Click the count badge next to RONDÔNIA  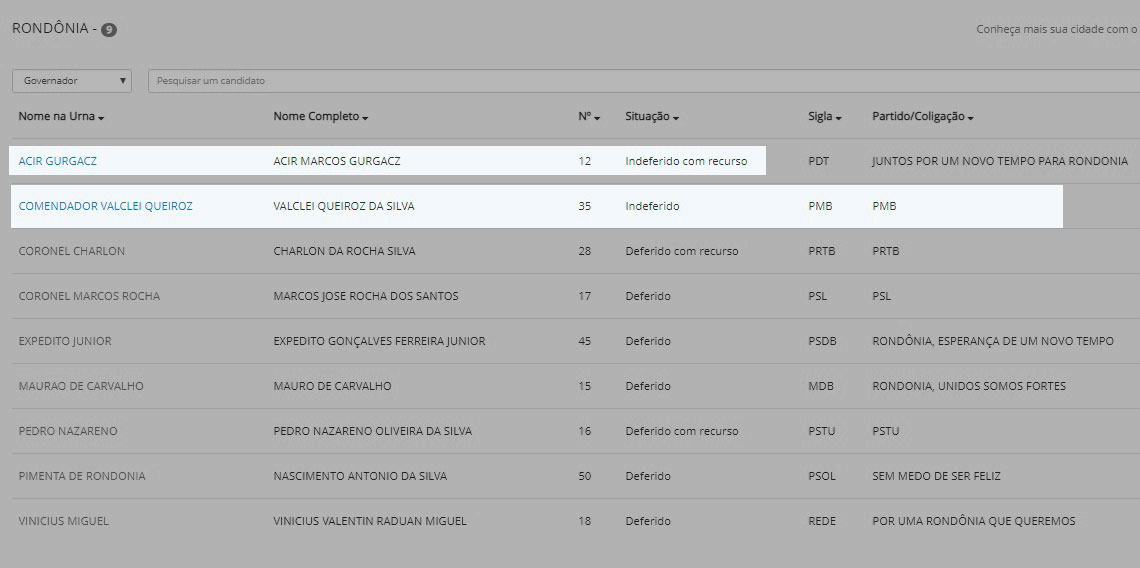(108, 30)
